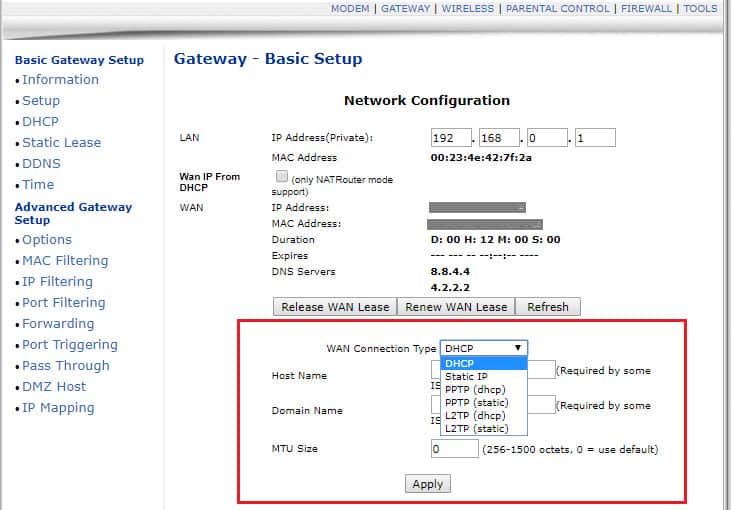Screen dimensions: 731x510
Task: Open the DMZ Host page
Action: point(54,386)
